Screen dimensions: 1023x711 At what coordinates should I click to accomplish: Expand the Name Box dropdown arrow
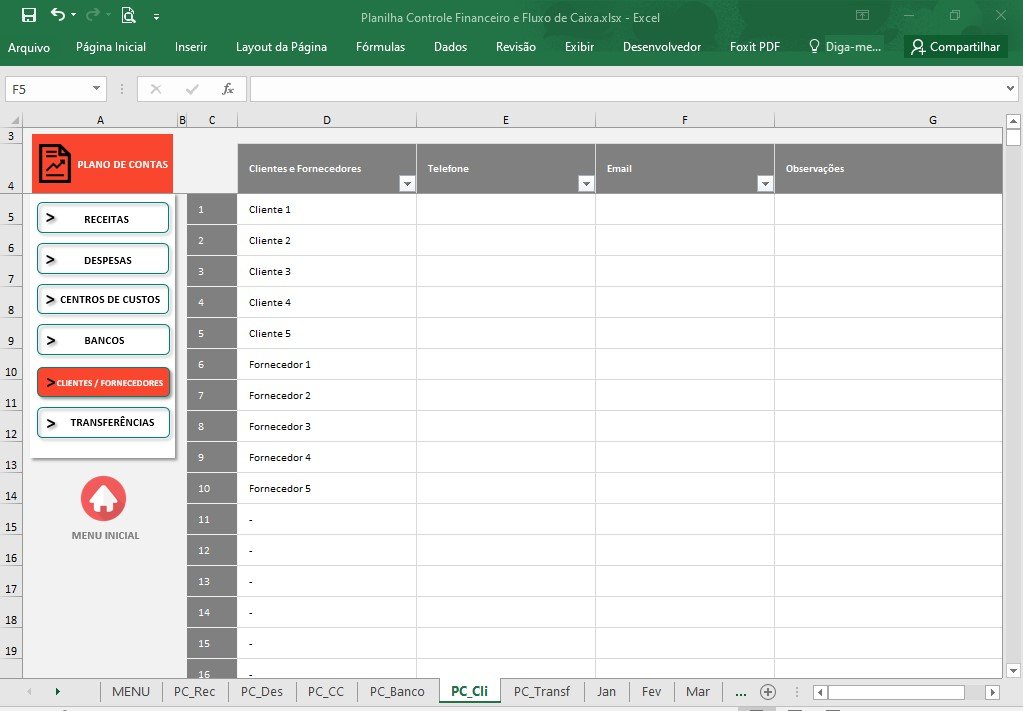pyautogui.click(x=97, y=89)
